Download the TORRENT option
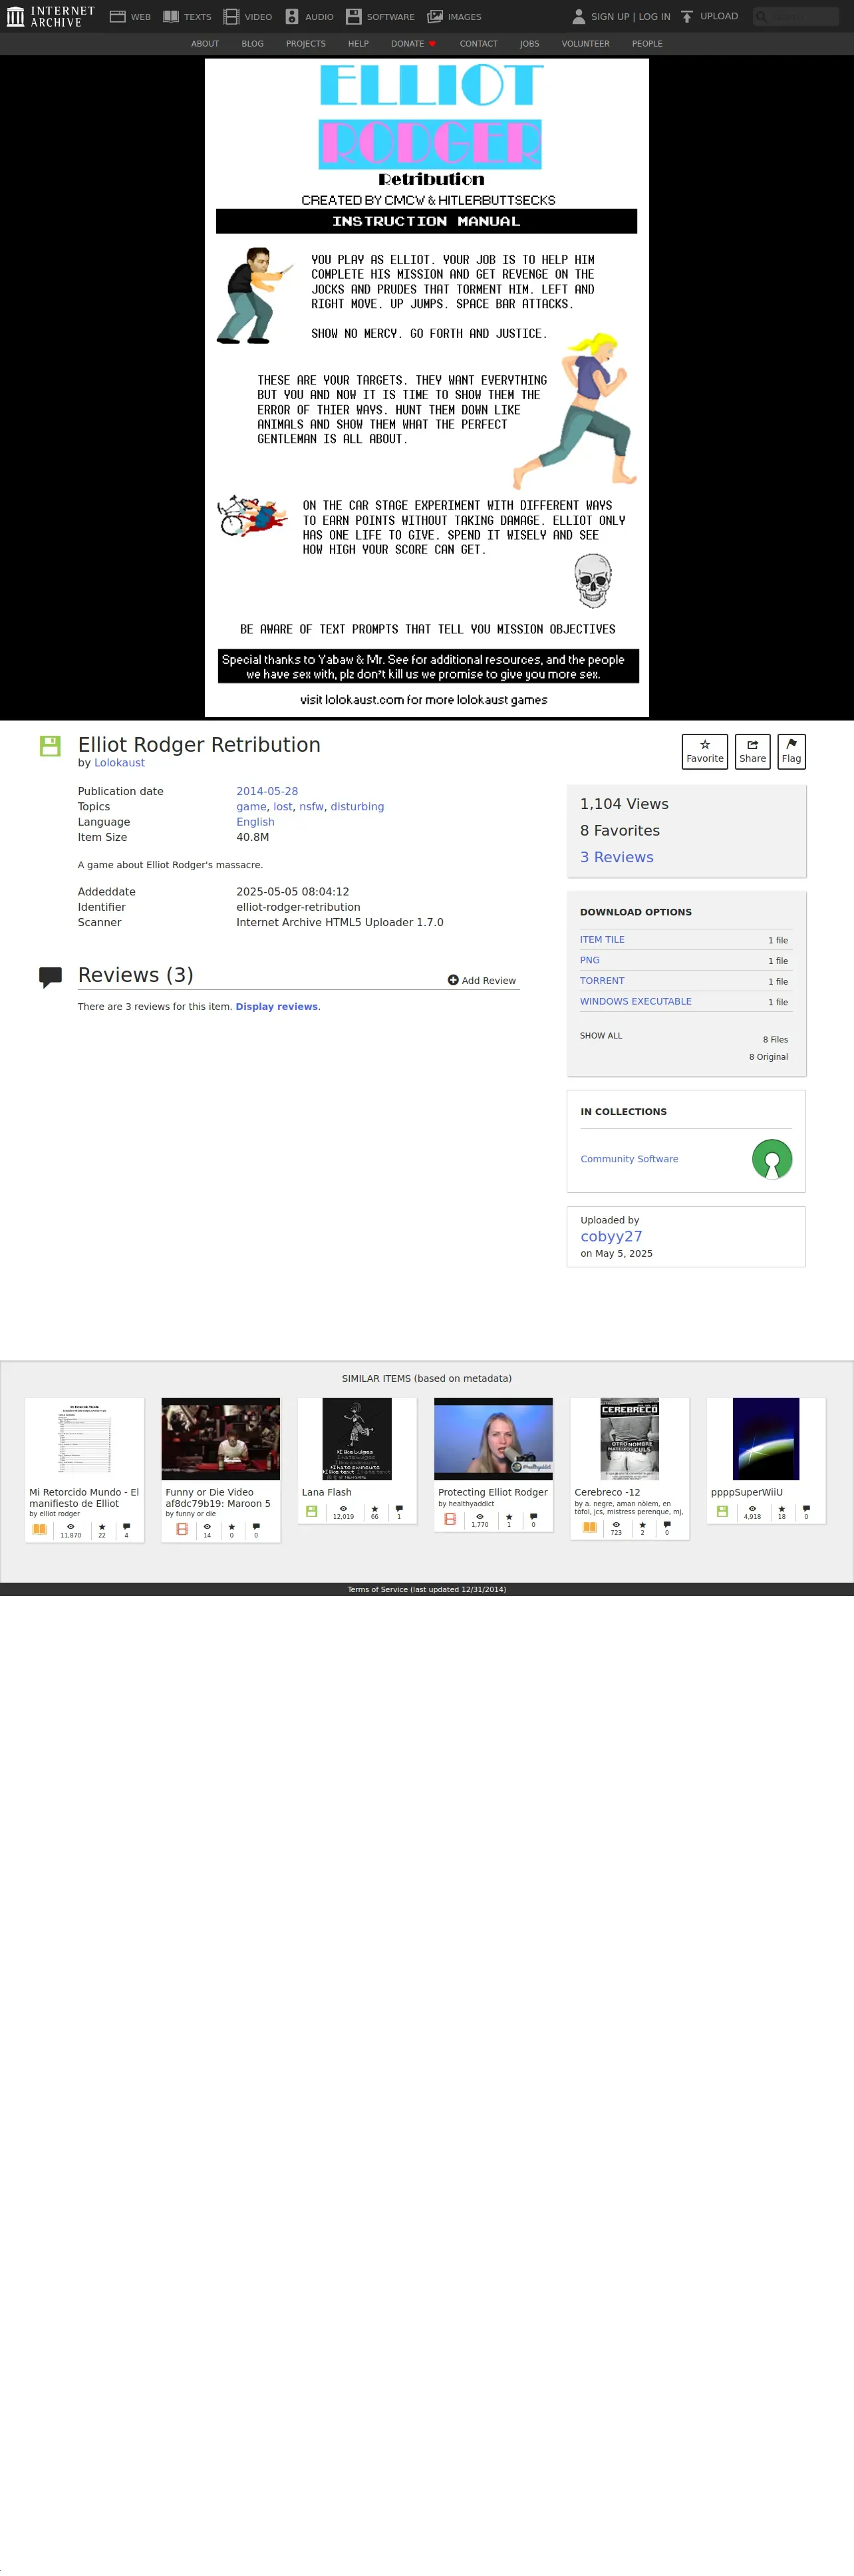This screenshot has height=2576, width=854. pyautogui.click(x=602, y=981)
